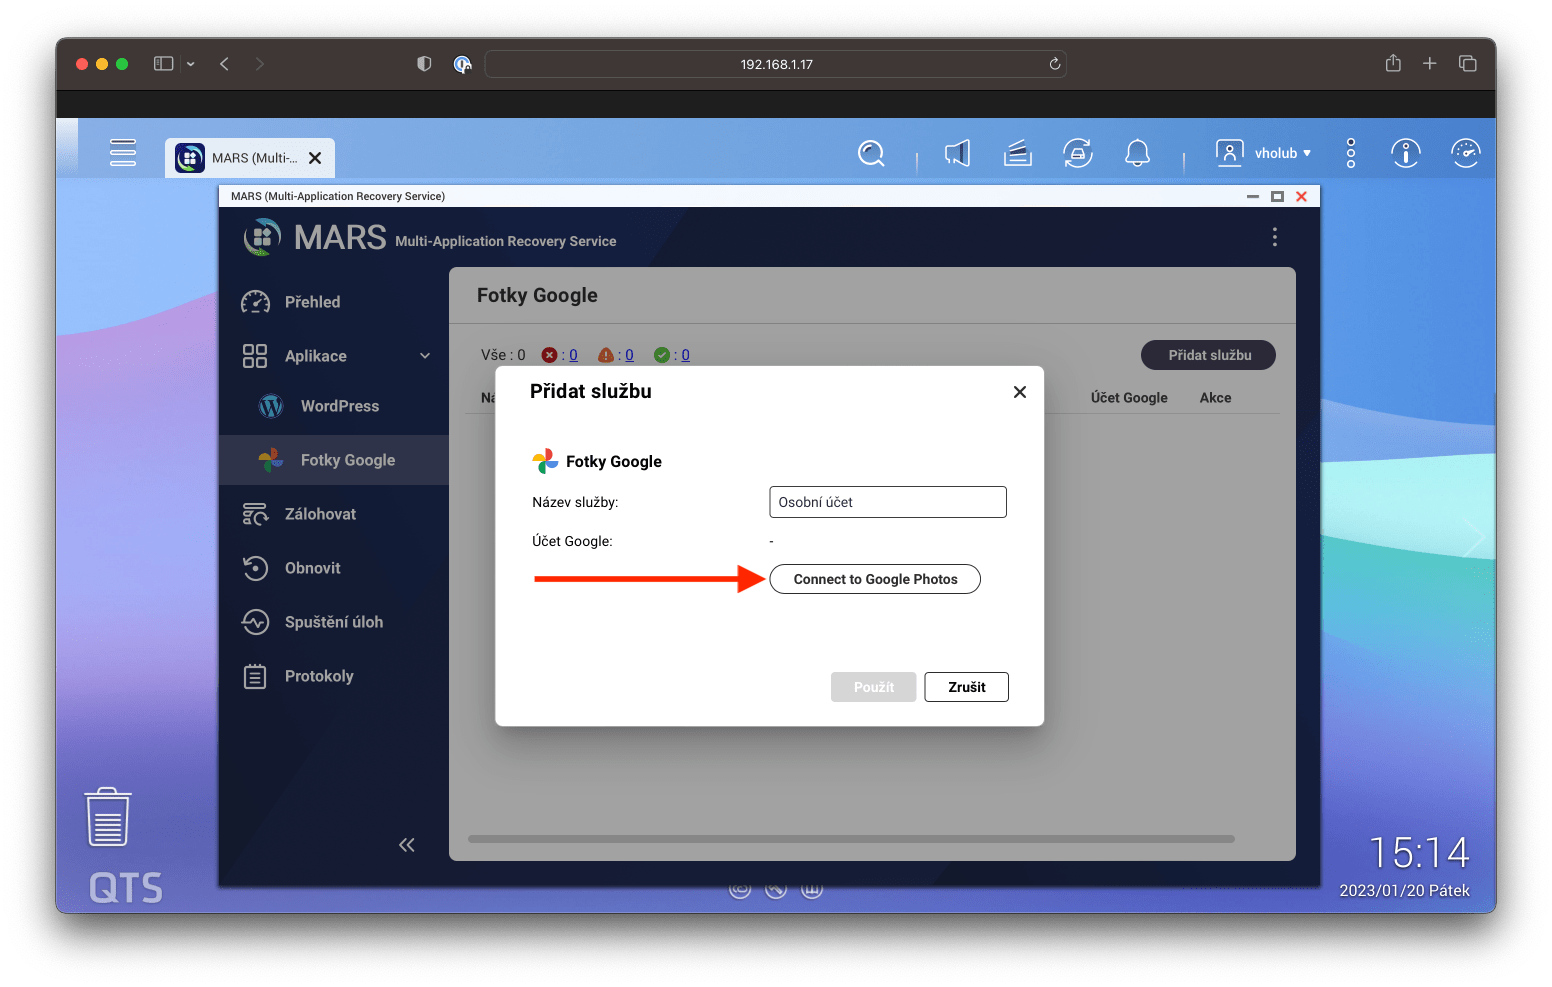Collapse the MARS sidebar with double-chevron

click(406, 845)
